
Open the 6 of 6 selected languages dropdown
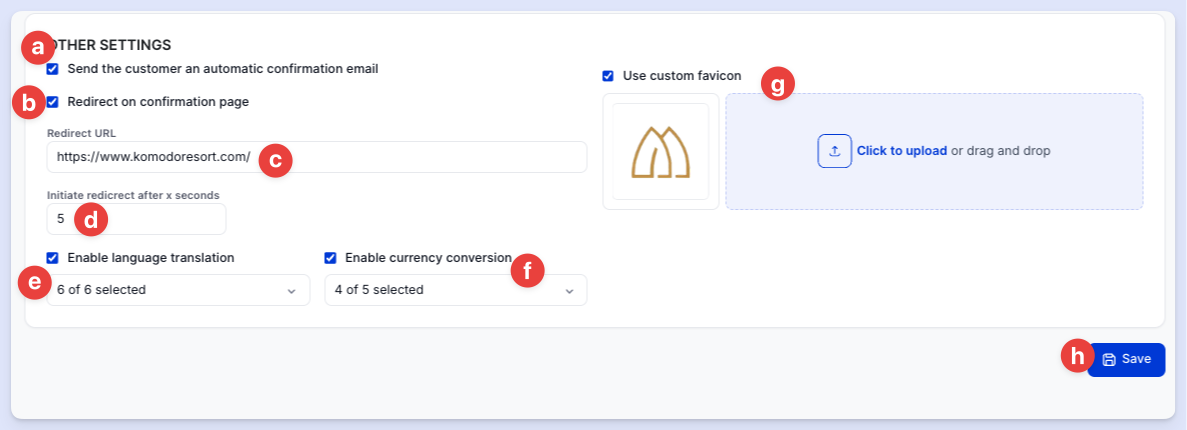[x=178, y=290]
